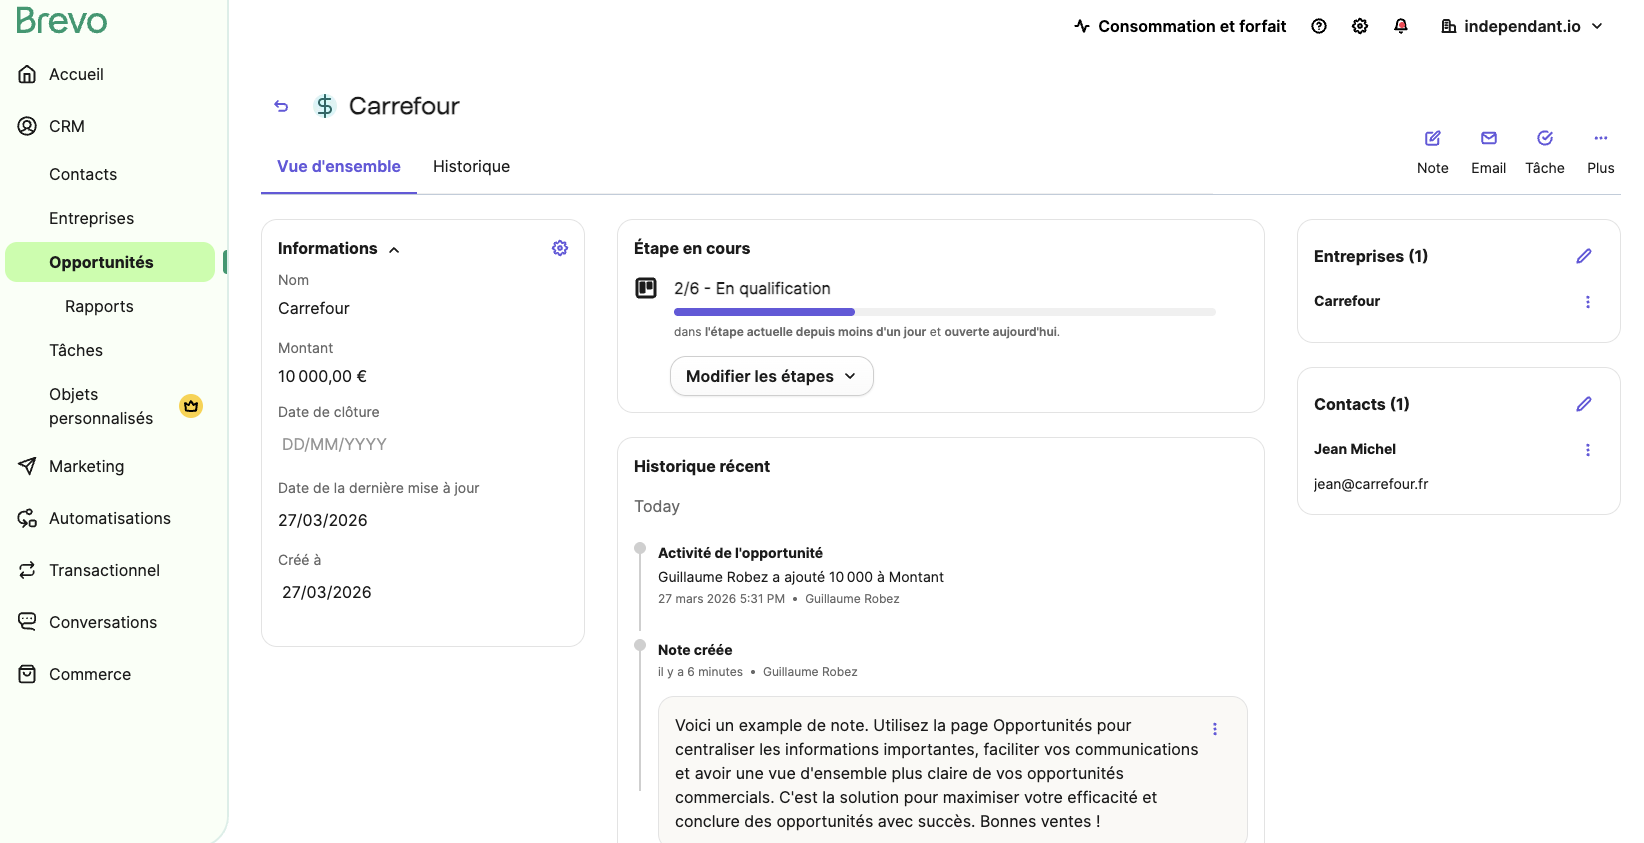Click the jean@carrefour.fr email address
Screen dimensions: 1644x843
pos(1371,484)
